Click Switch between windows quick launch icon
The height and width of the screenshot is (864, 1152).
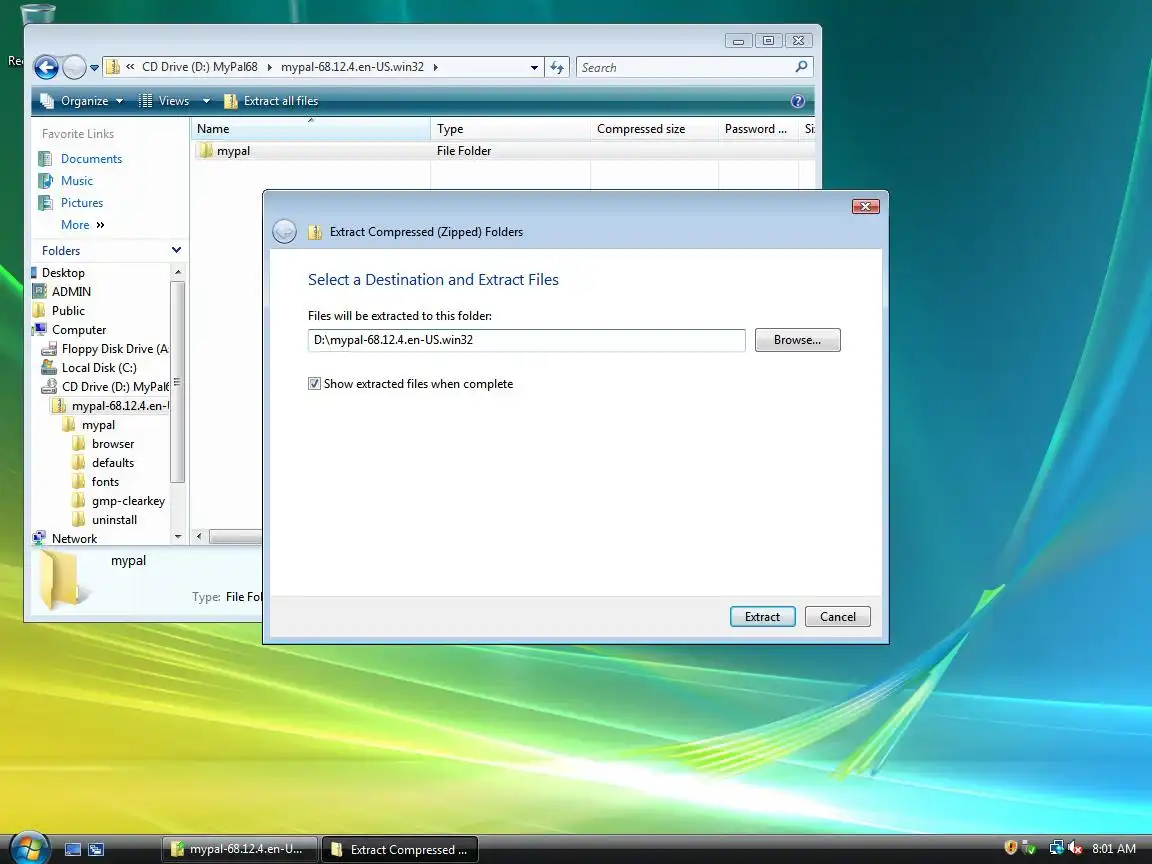click(96, 849)
